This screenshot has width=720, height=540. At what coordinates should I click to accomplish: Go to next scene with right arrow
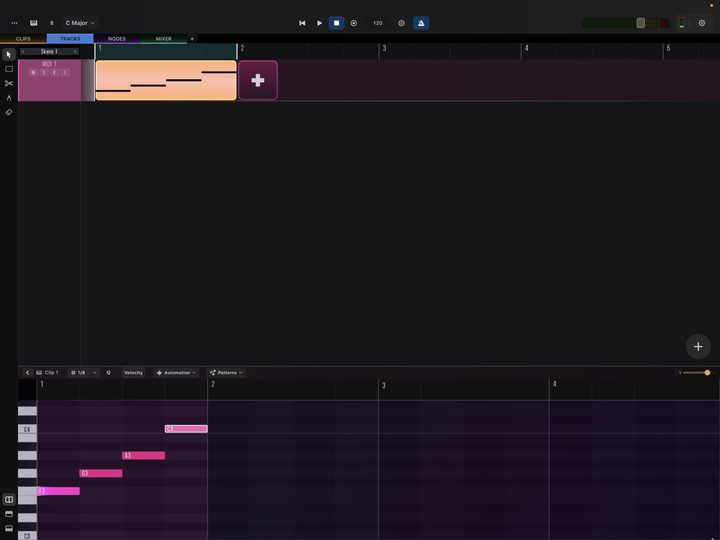click(75, 51)
